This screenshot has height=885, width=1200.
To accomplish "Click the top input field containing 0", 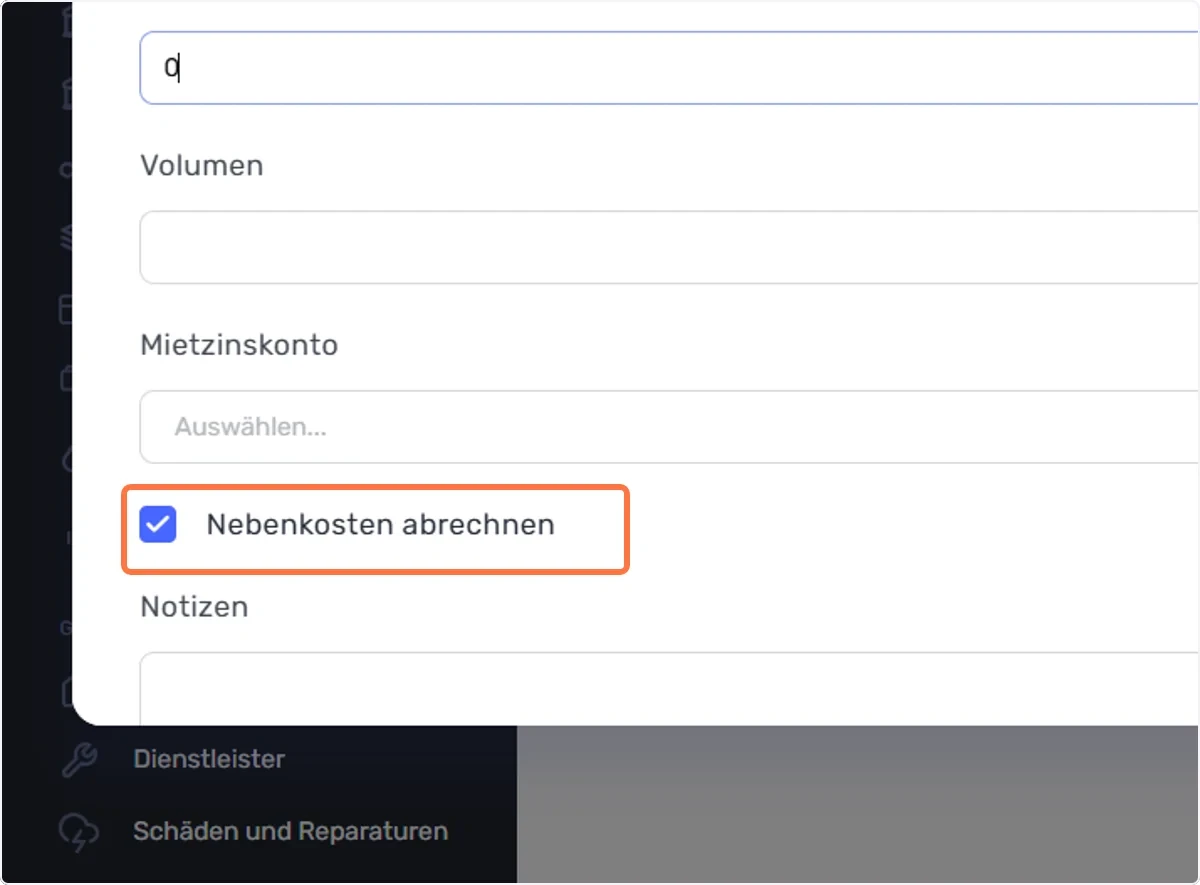I will (x=669, y=67).
